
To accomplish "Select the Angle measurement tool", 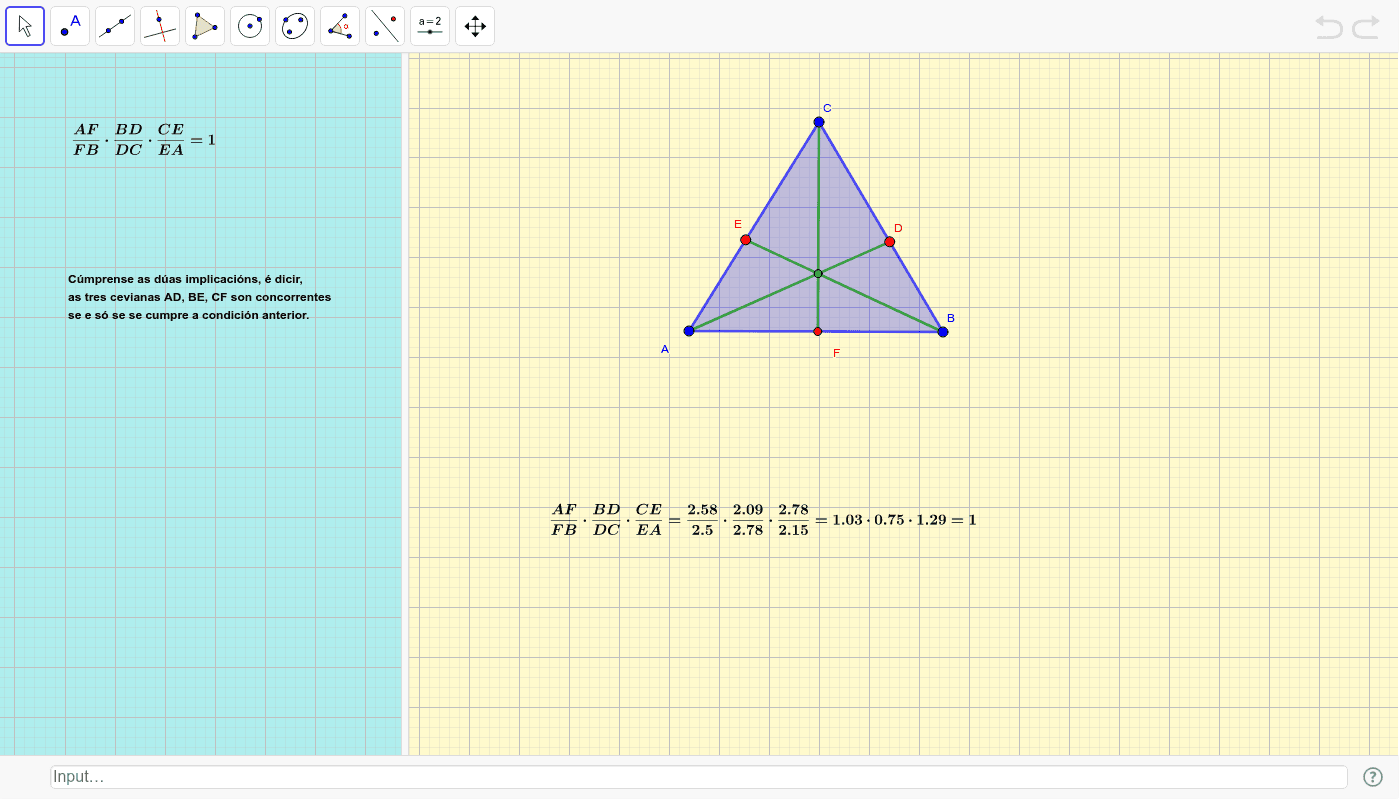I will click(x=340, y=26).
